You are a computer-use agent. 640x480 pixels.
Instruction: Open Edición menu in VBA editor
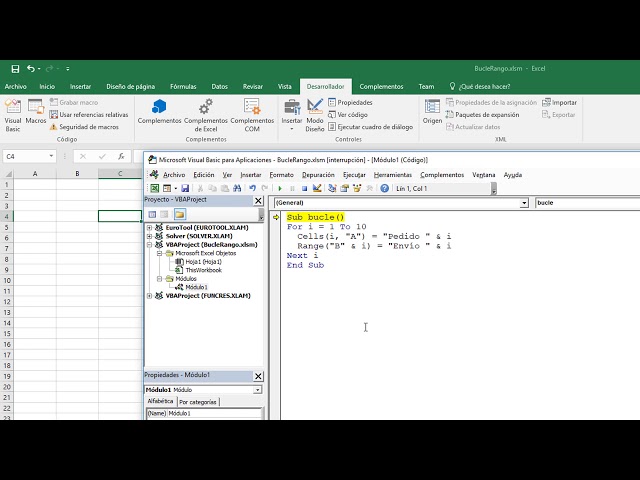point(204,175)
